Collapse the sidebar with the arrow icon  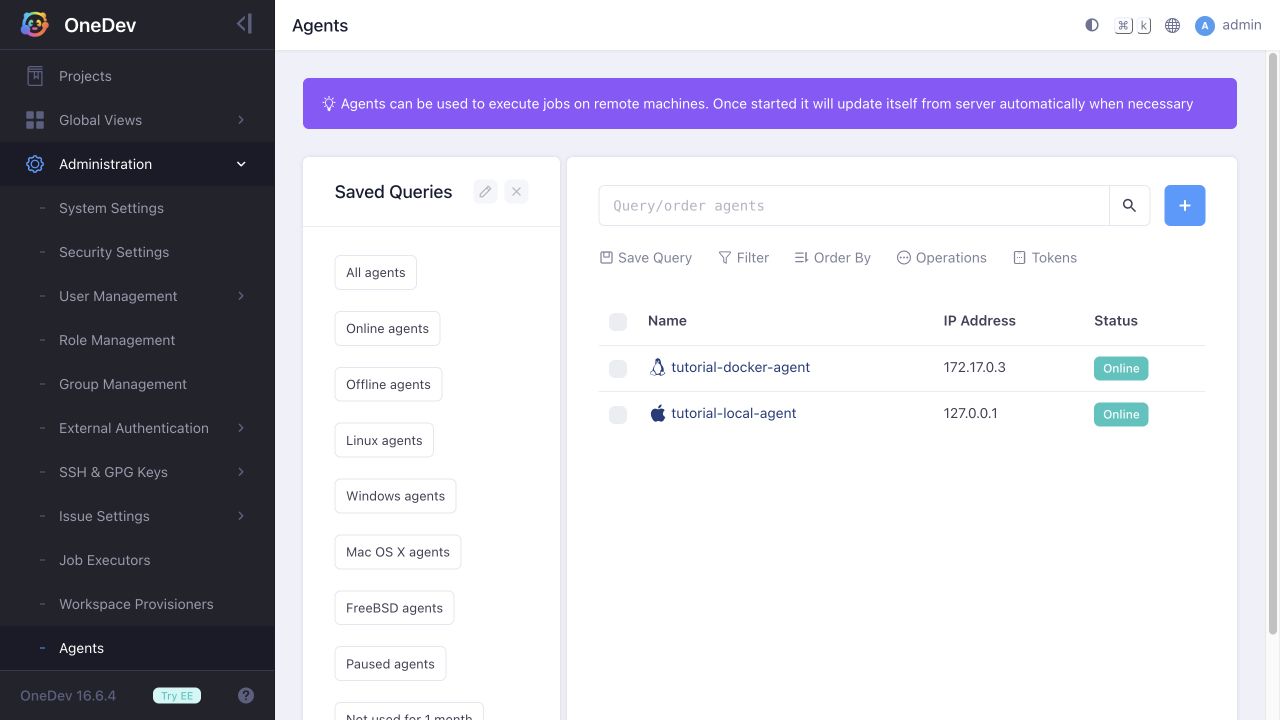coord(244,24)
